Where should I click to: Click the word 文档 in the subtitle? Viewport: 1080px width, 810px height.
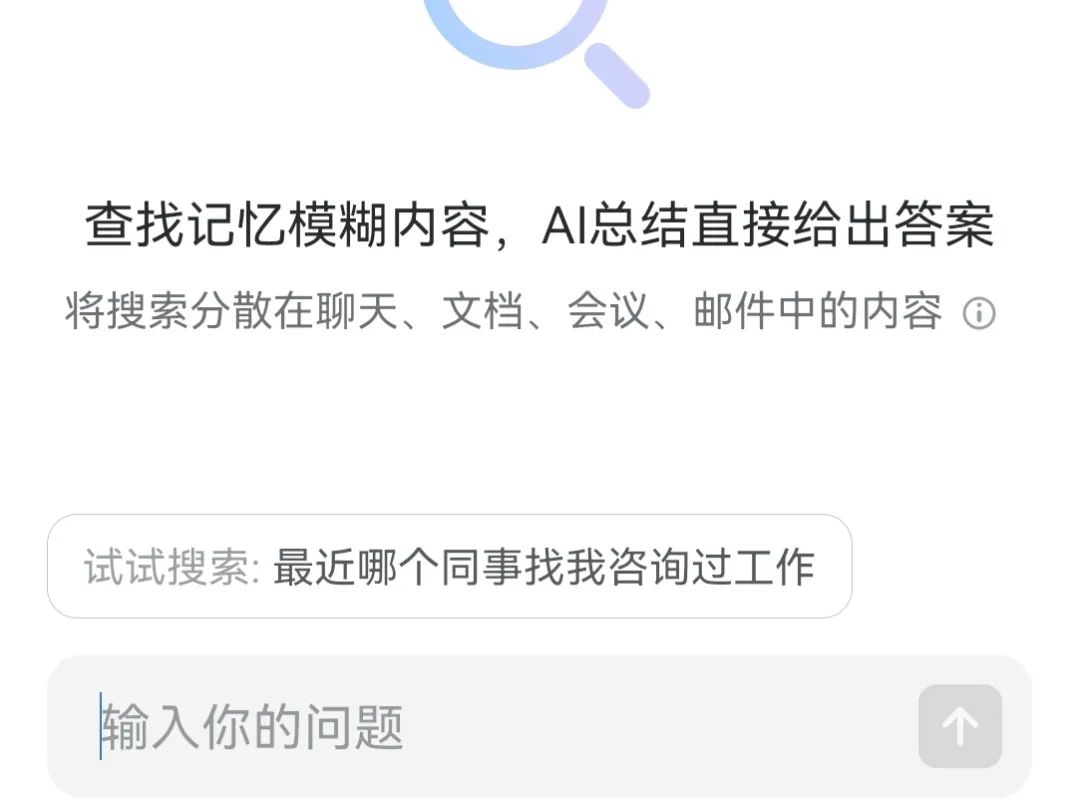(482, 311)
